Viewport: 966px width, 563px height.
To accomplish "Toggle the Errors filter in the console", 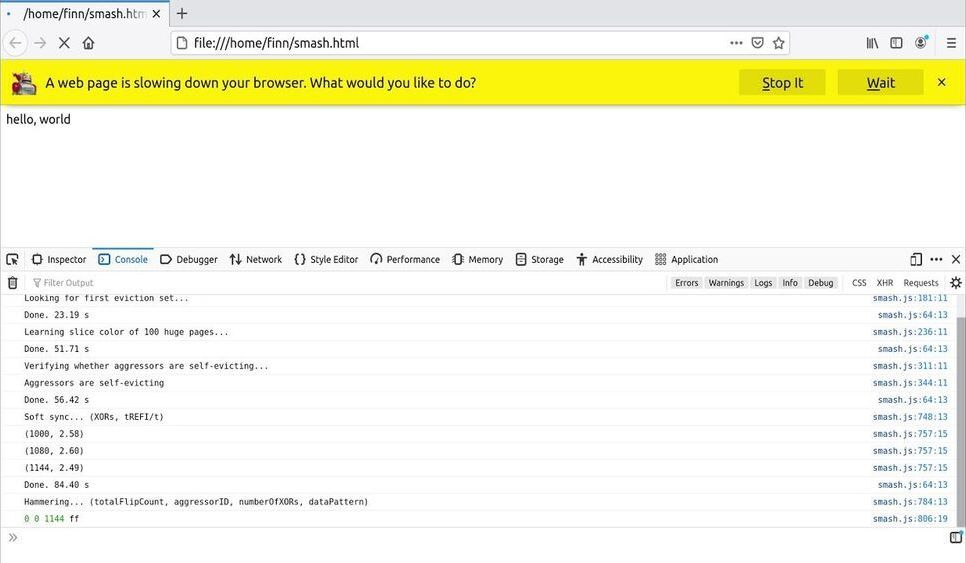I will pyautogui.click(x=686, y=283).
